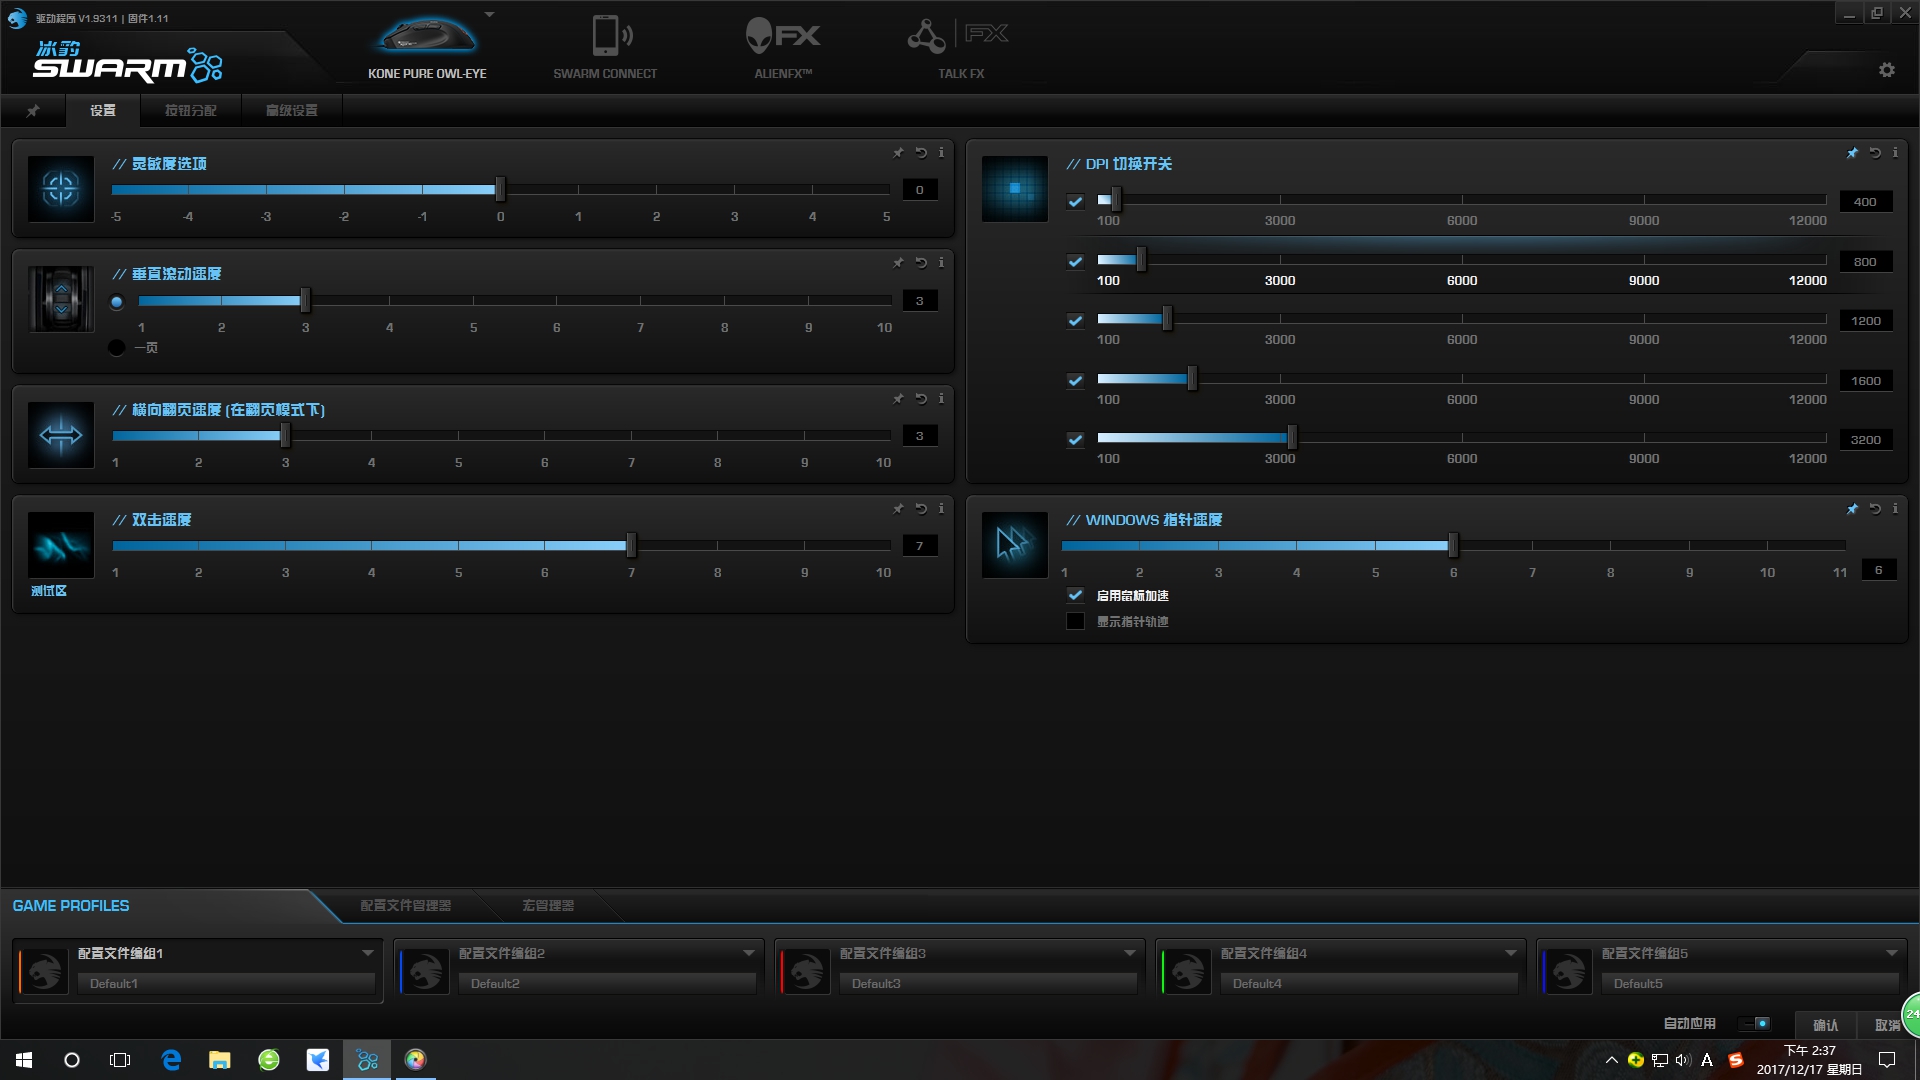Click the 3200 DPI slider handle

pos(1292,438)
